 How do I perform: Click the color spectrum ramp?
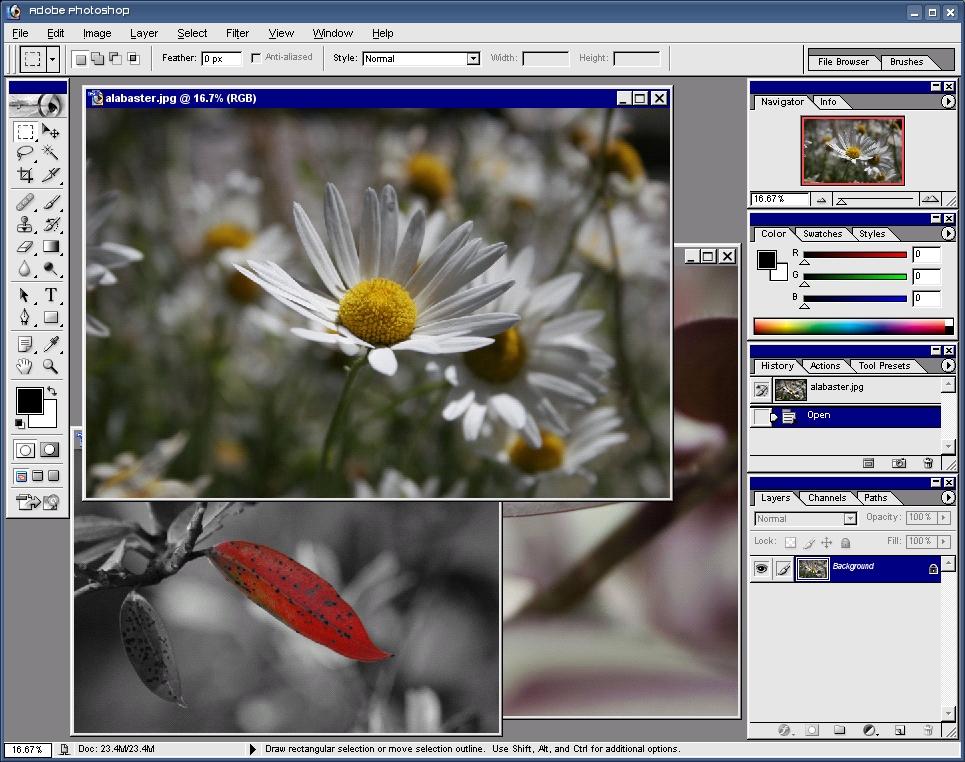(x=848, y=326)
